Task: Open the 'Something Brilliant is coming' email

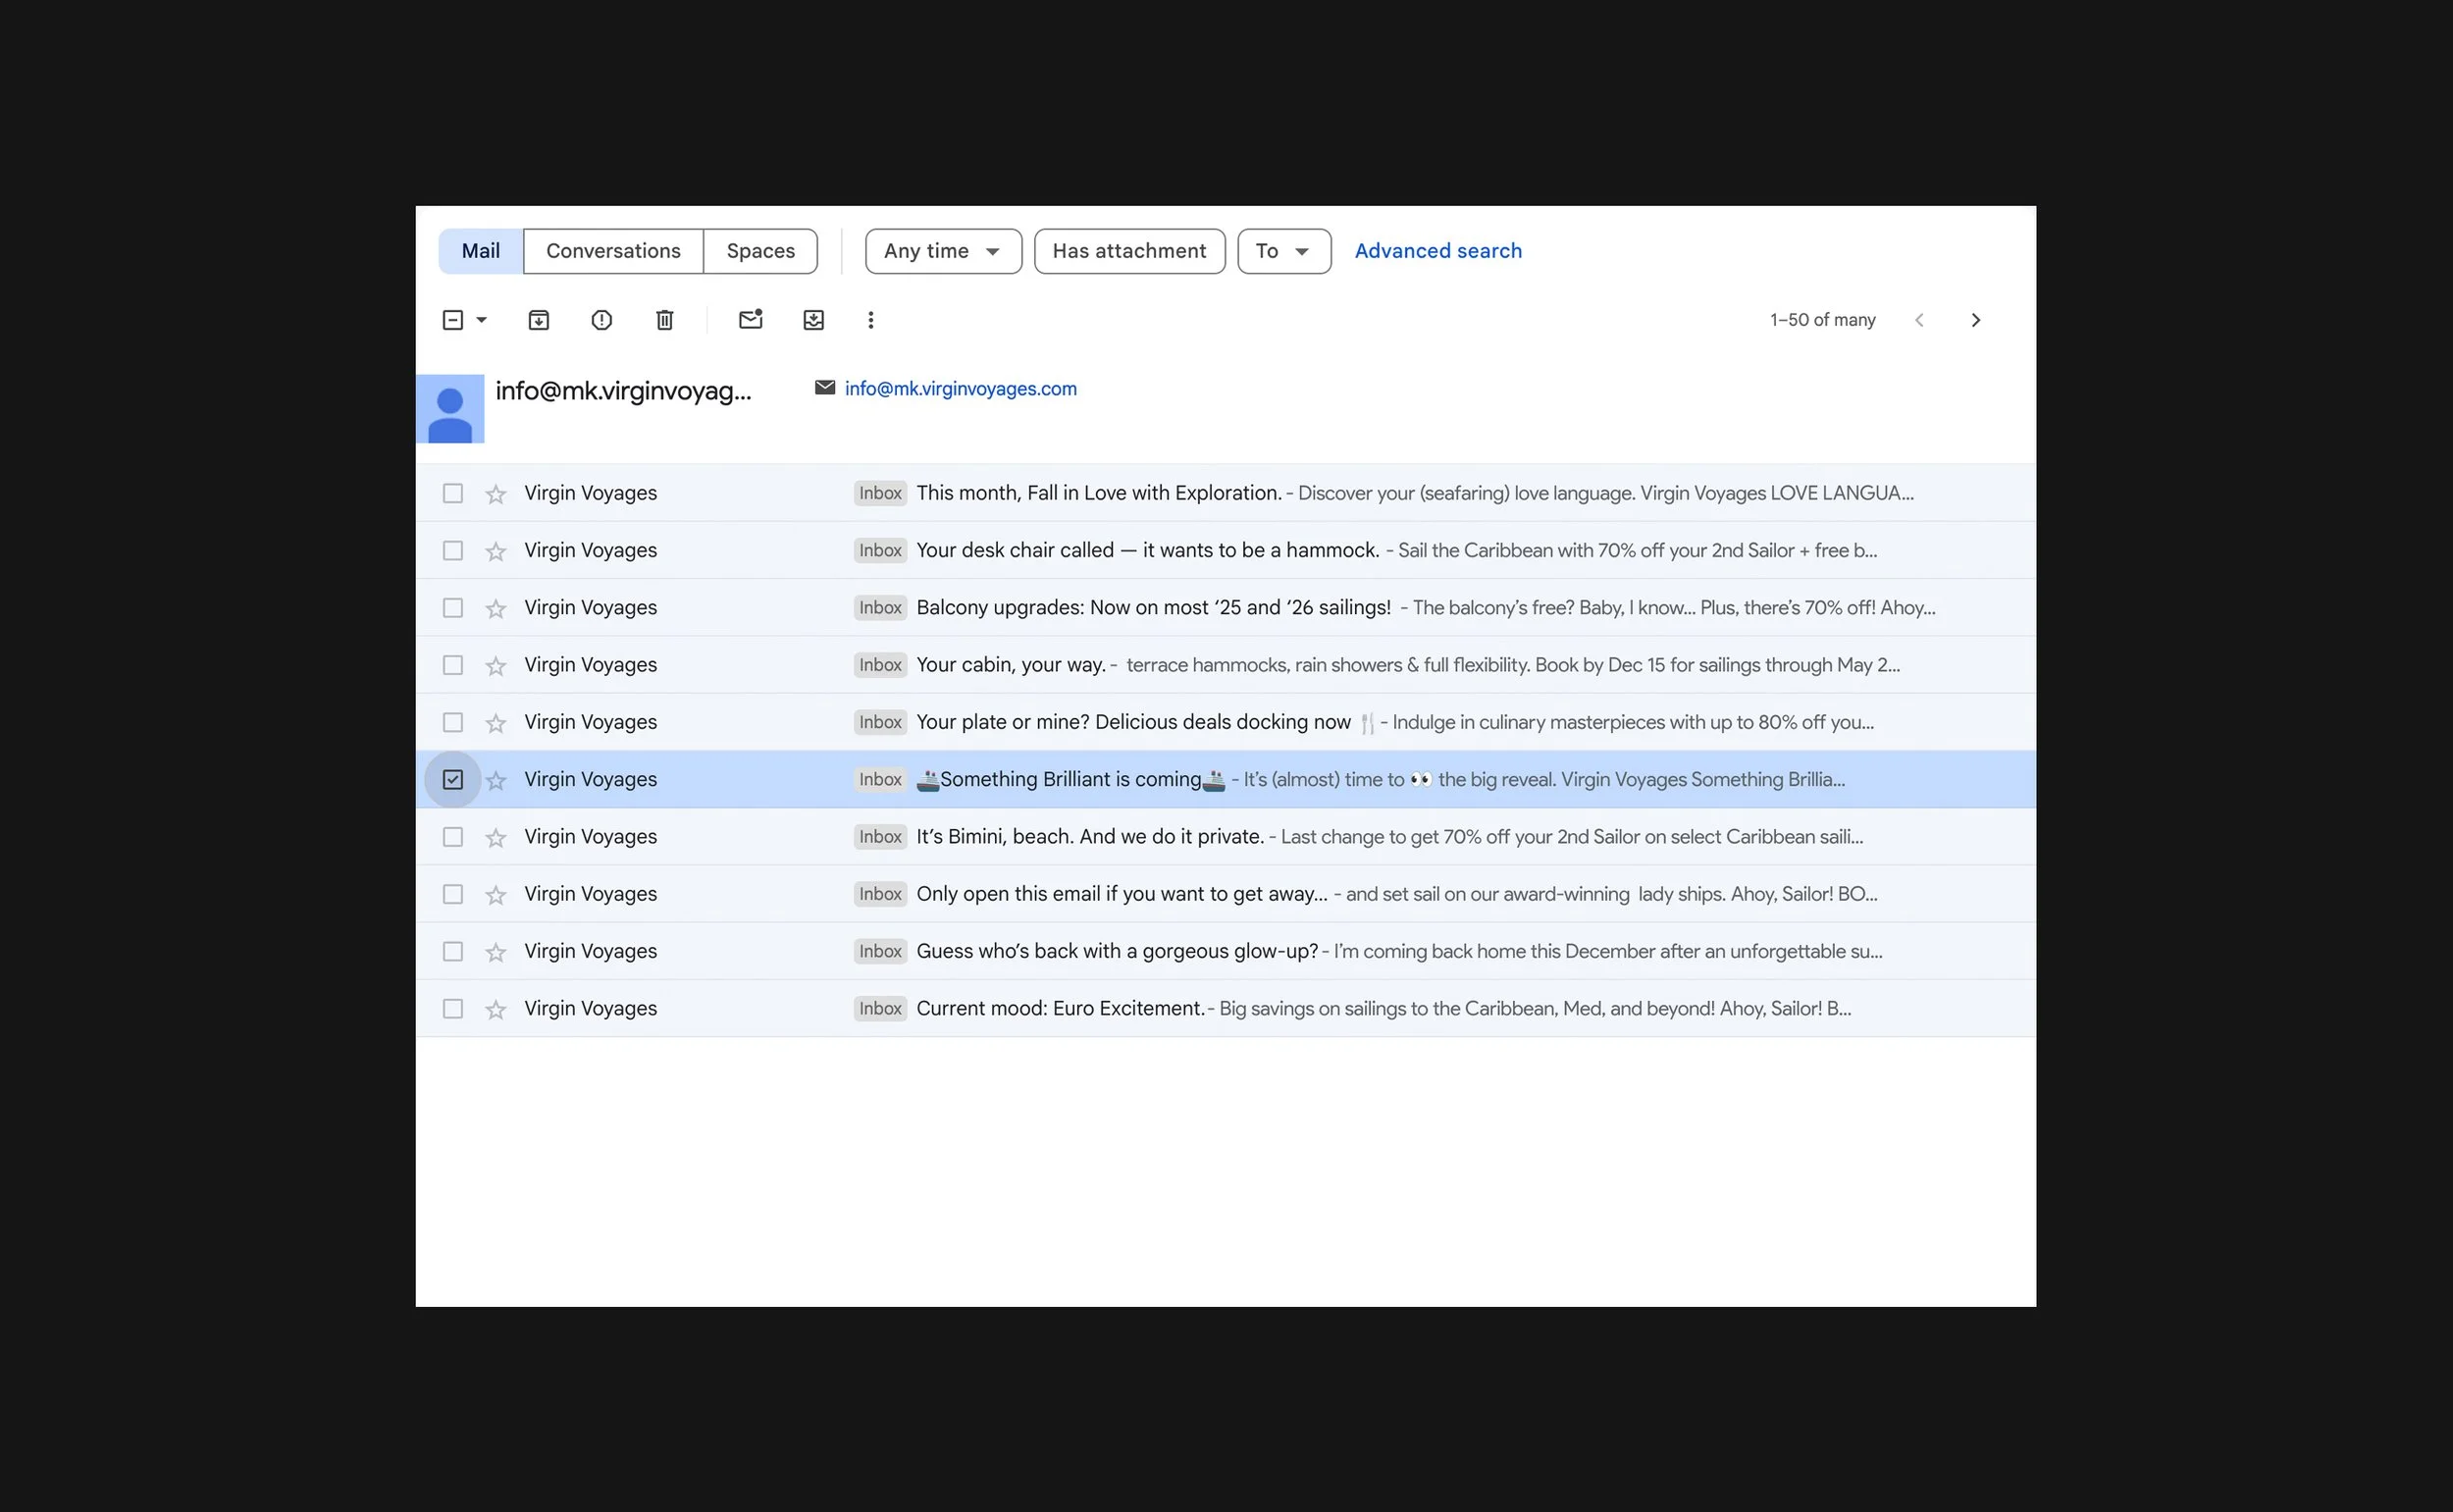Action: [1225, 779]
